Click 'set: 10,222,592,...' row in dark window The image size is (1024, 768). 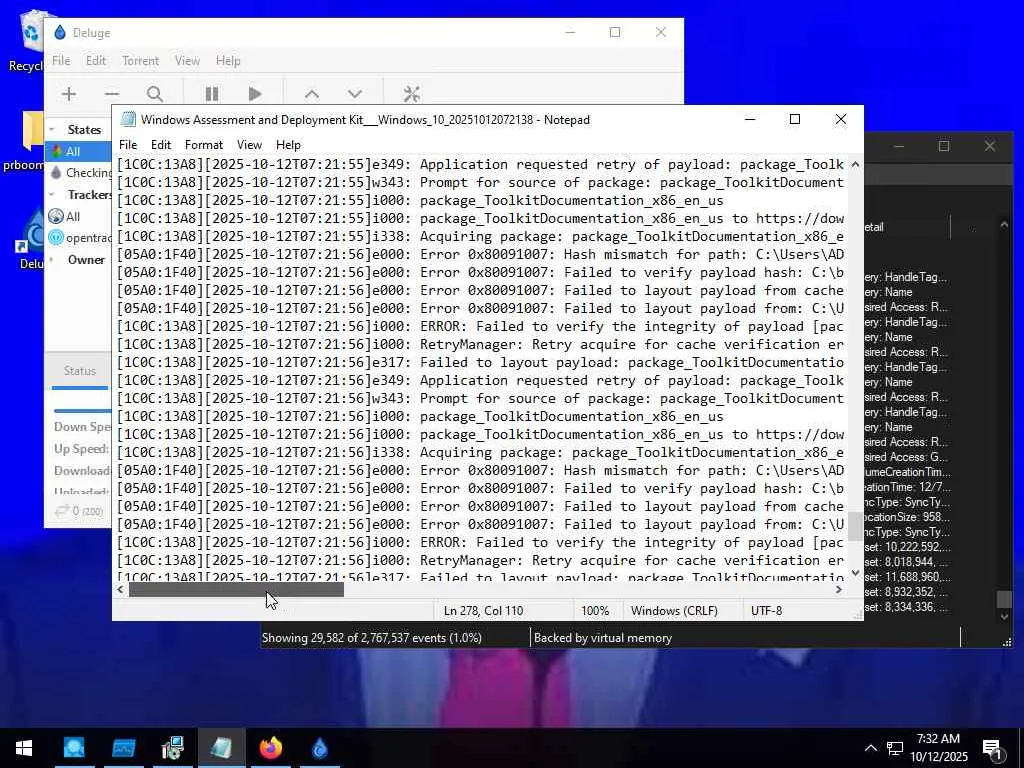(907, 547)
